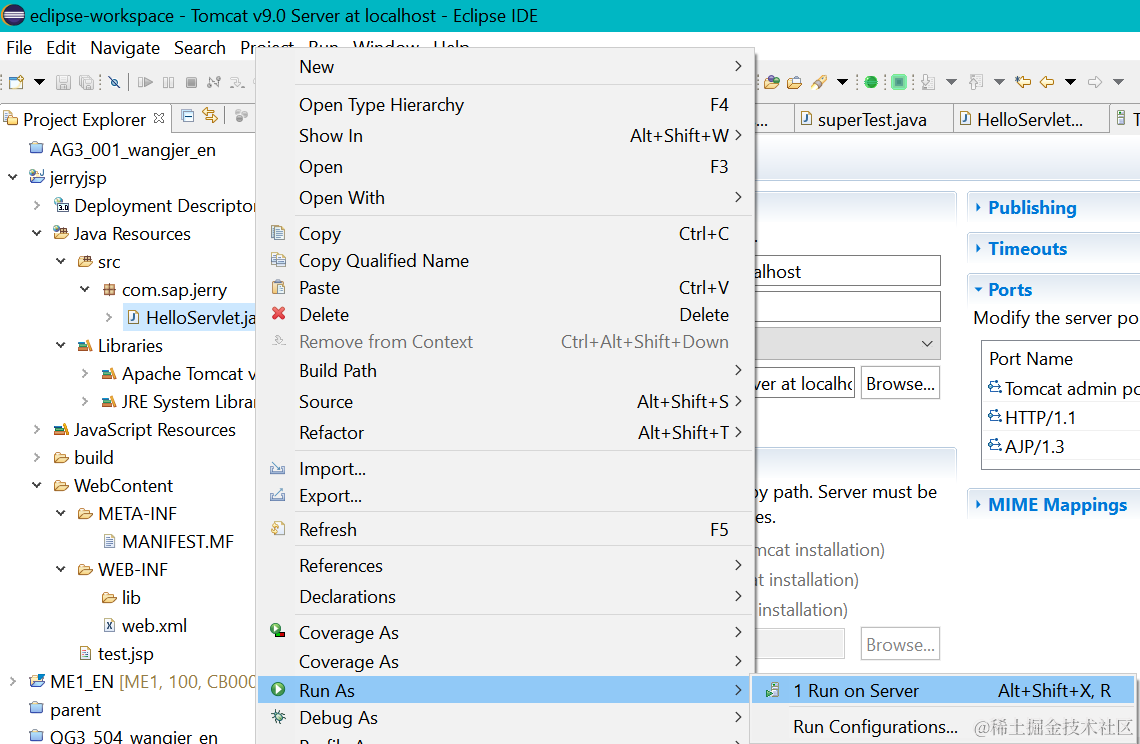
Task: Collapse the jerryjsp project node
Action: pyautogui.click(x=12, y=177)
